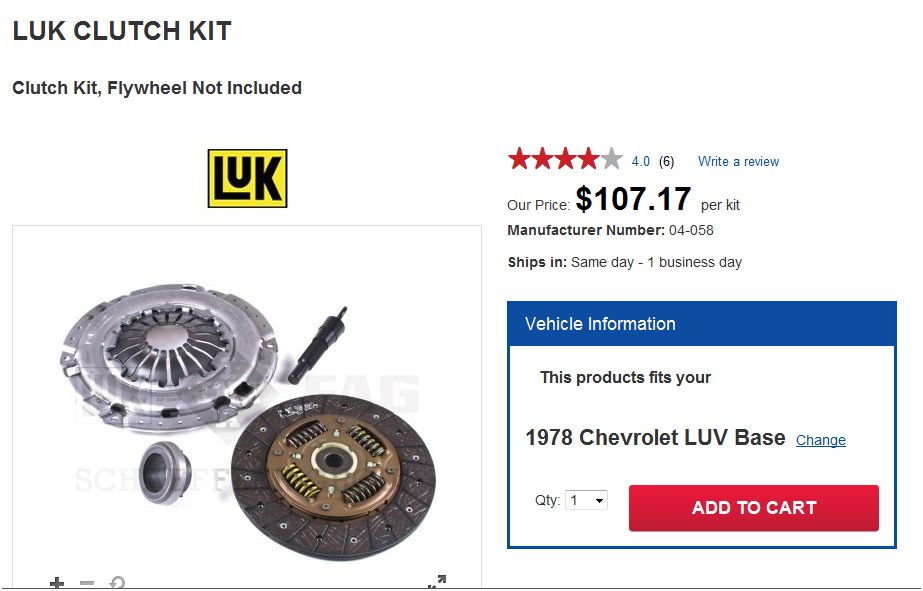Screen dimensions: 923x591
Task: Click the $107.17 price text
Action: click(633, 200)
